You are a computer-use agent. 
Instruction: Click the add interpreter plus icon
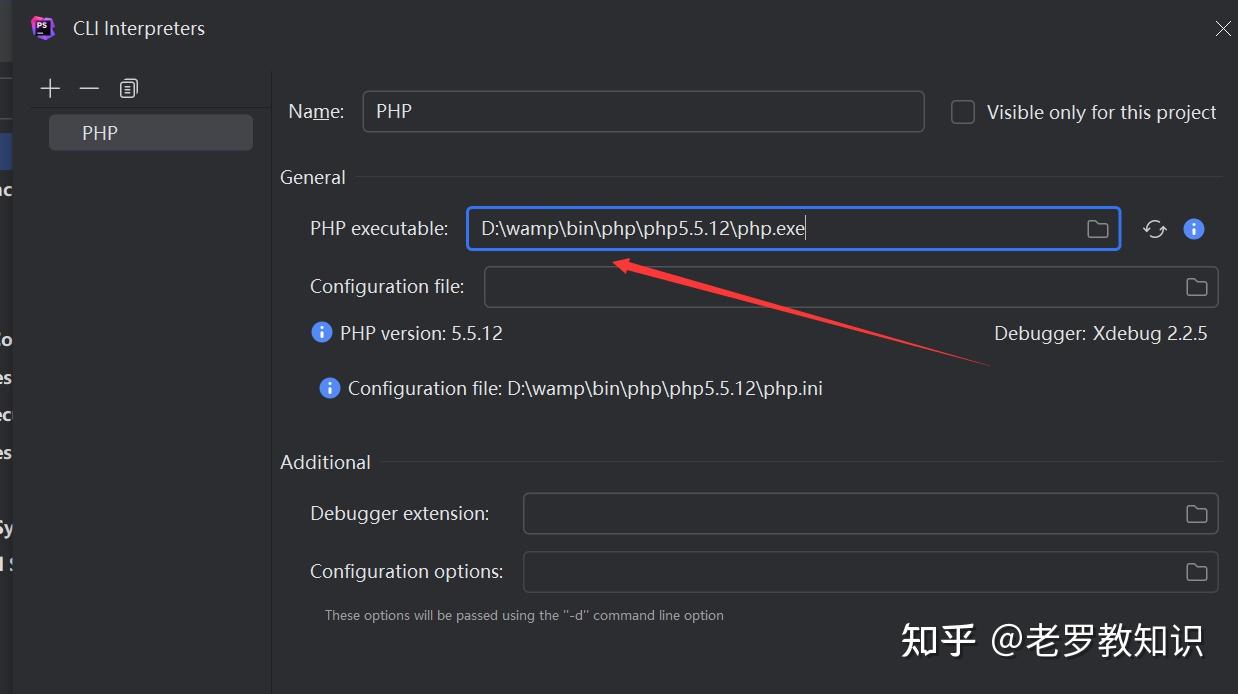(x=50, y=89)
